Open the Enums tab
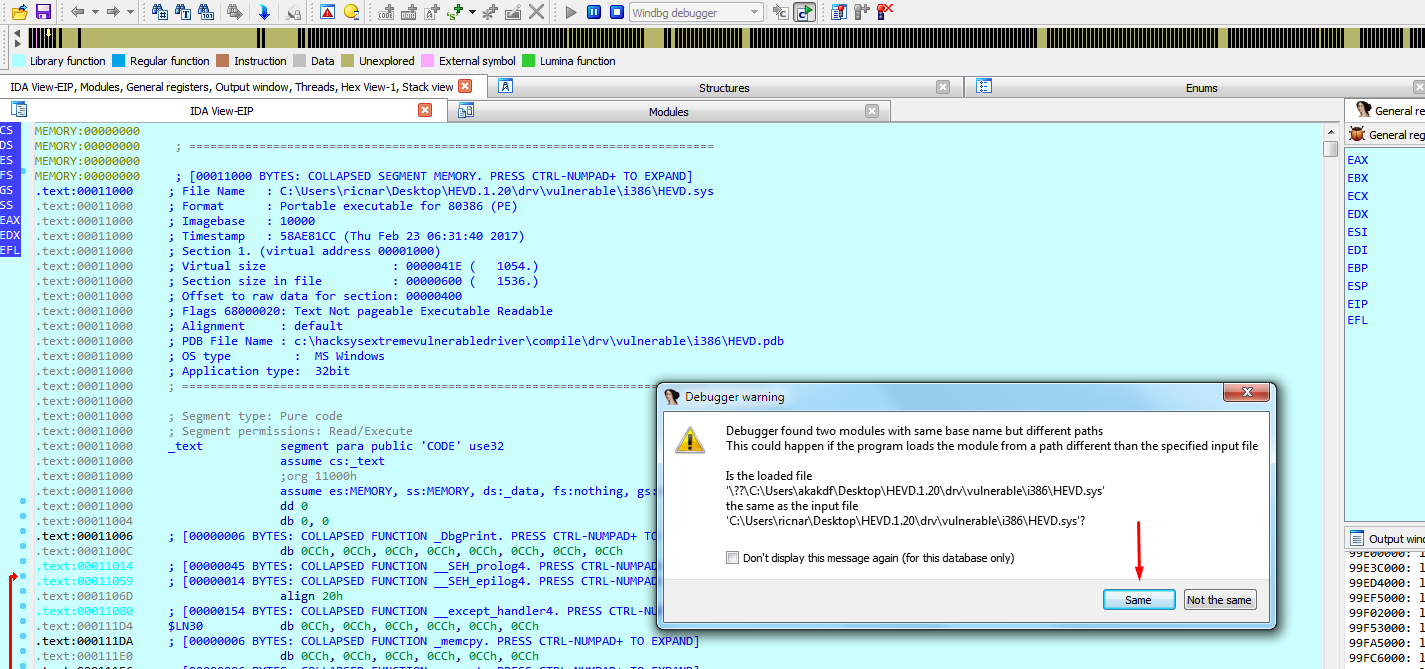 (1201, 88)
